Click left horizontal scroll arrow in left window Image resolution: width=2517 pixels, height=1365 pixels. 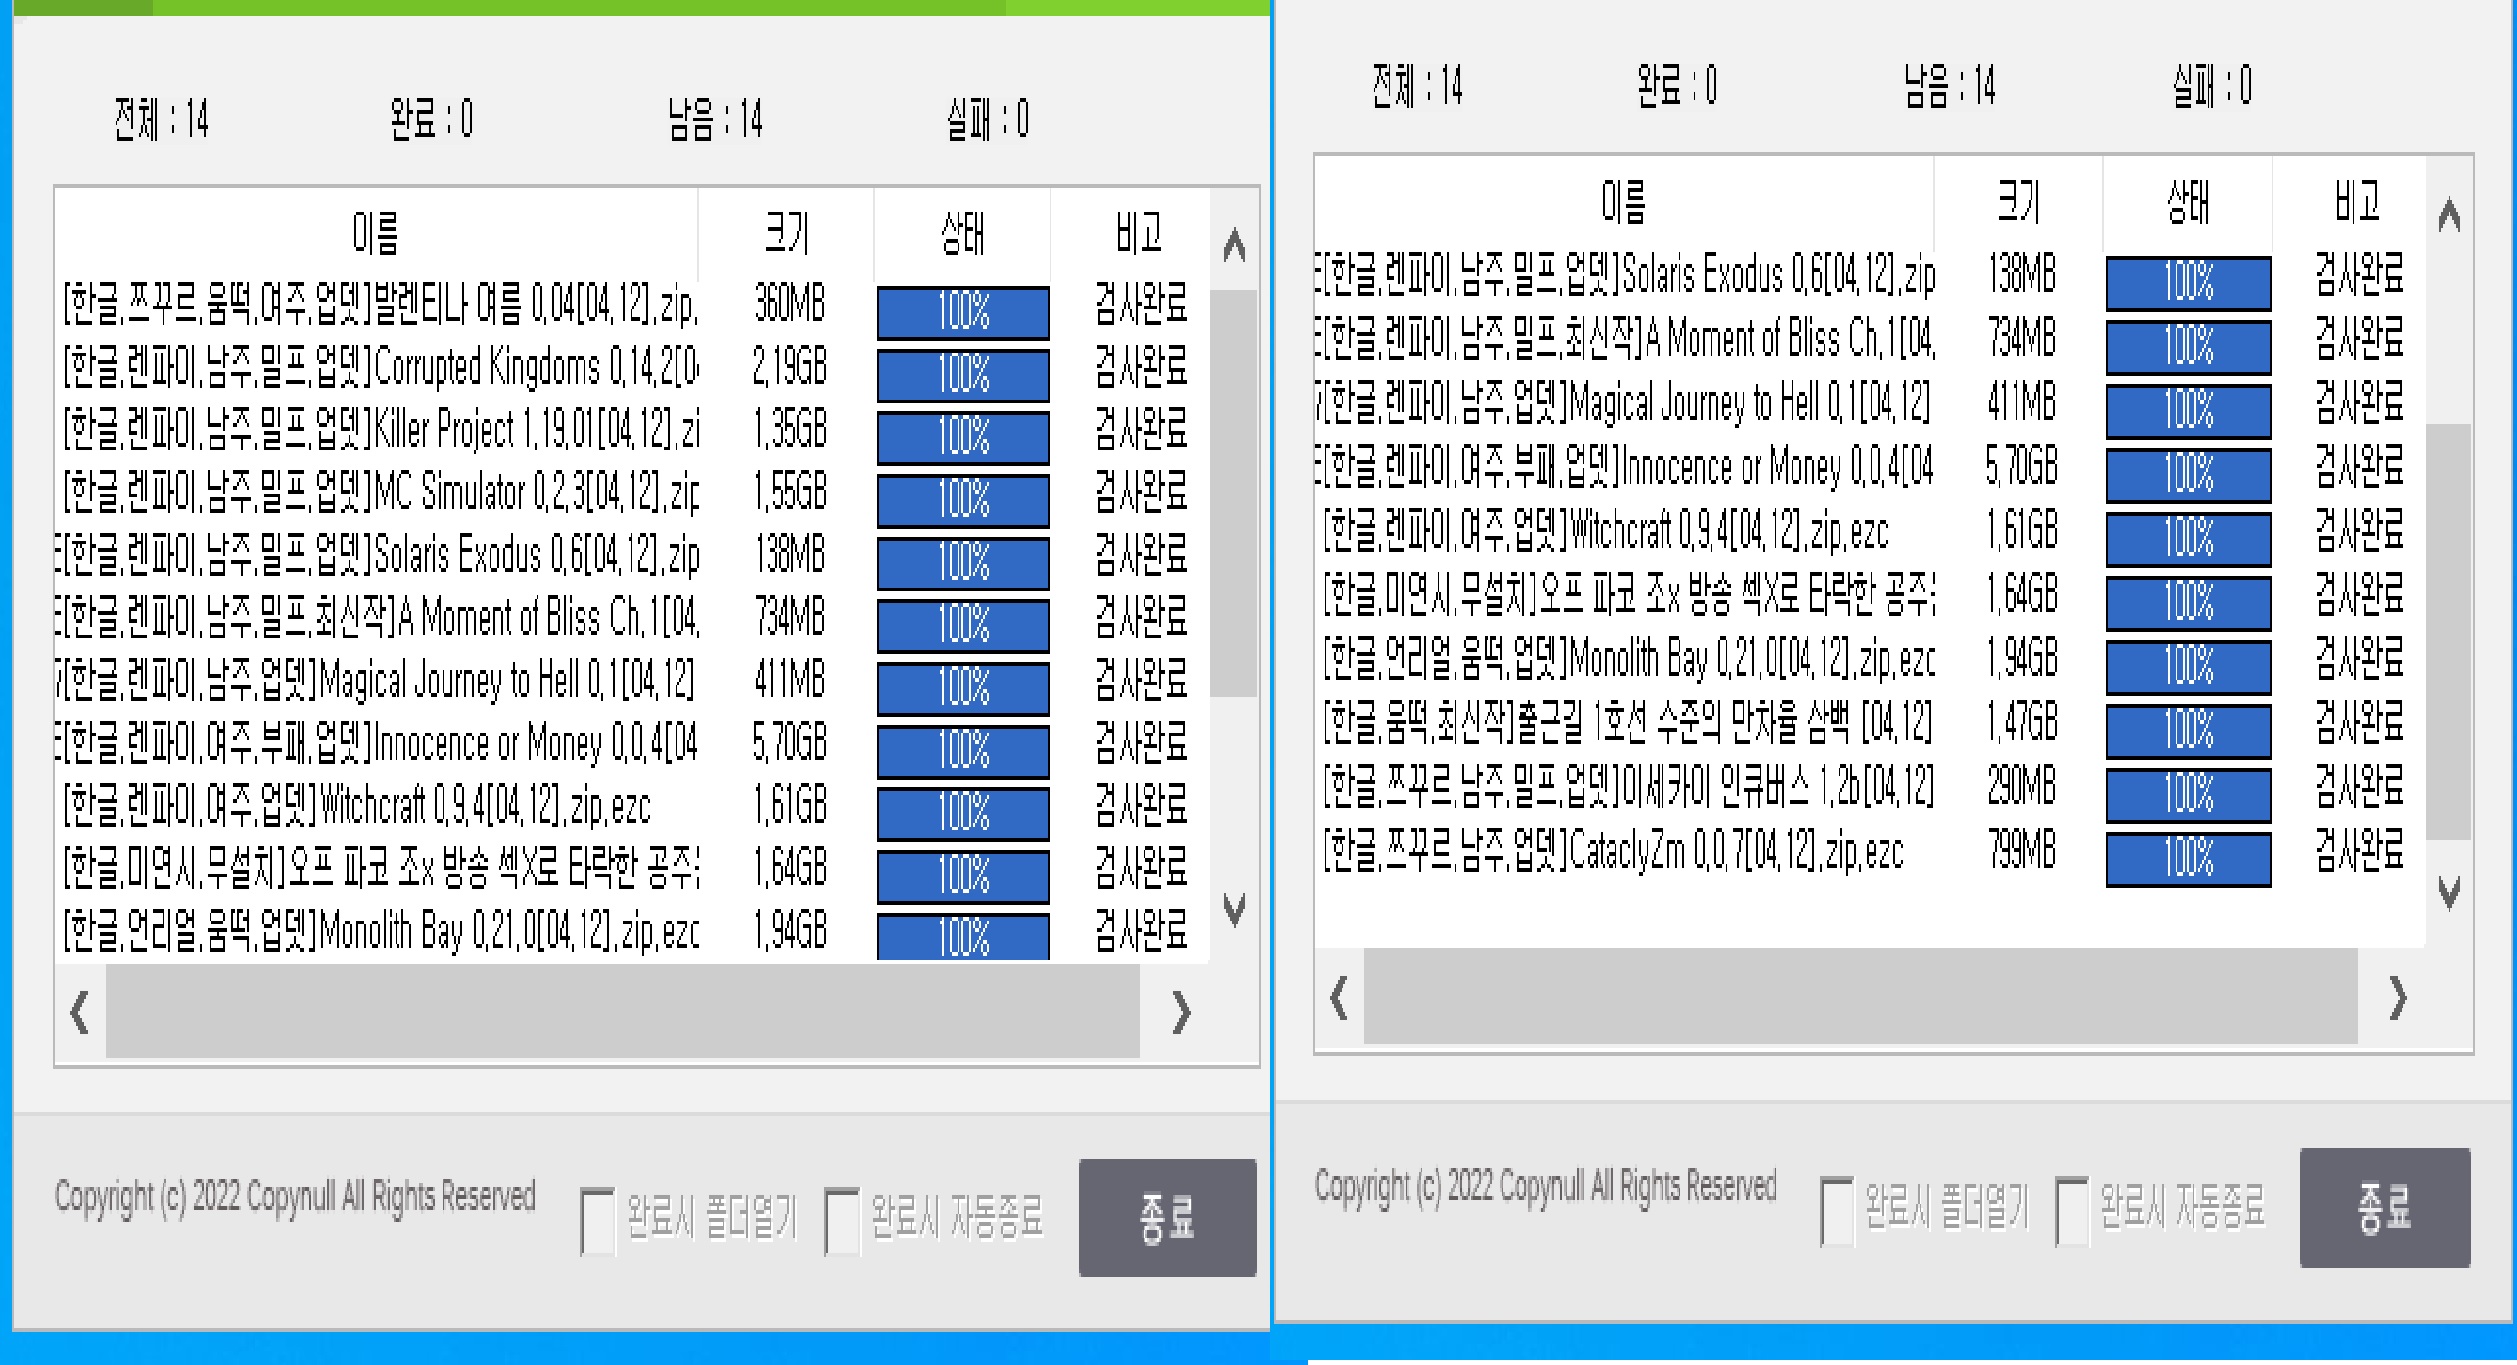point(80,1012)
